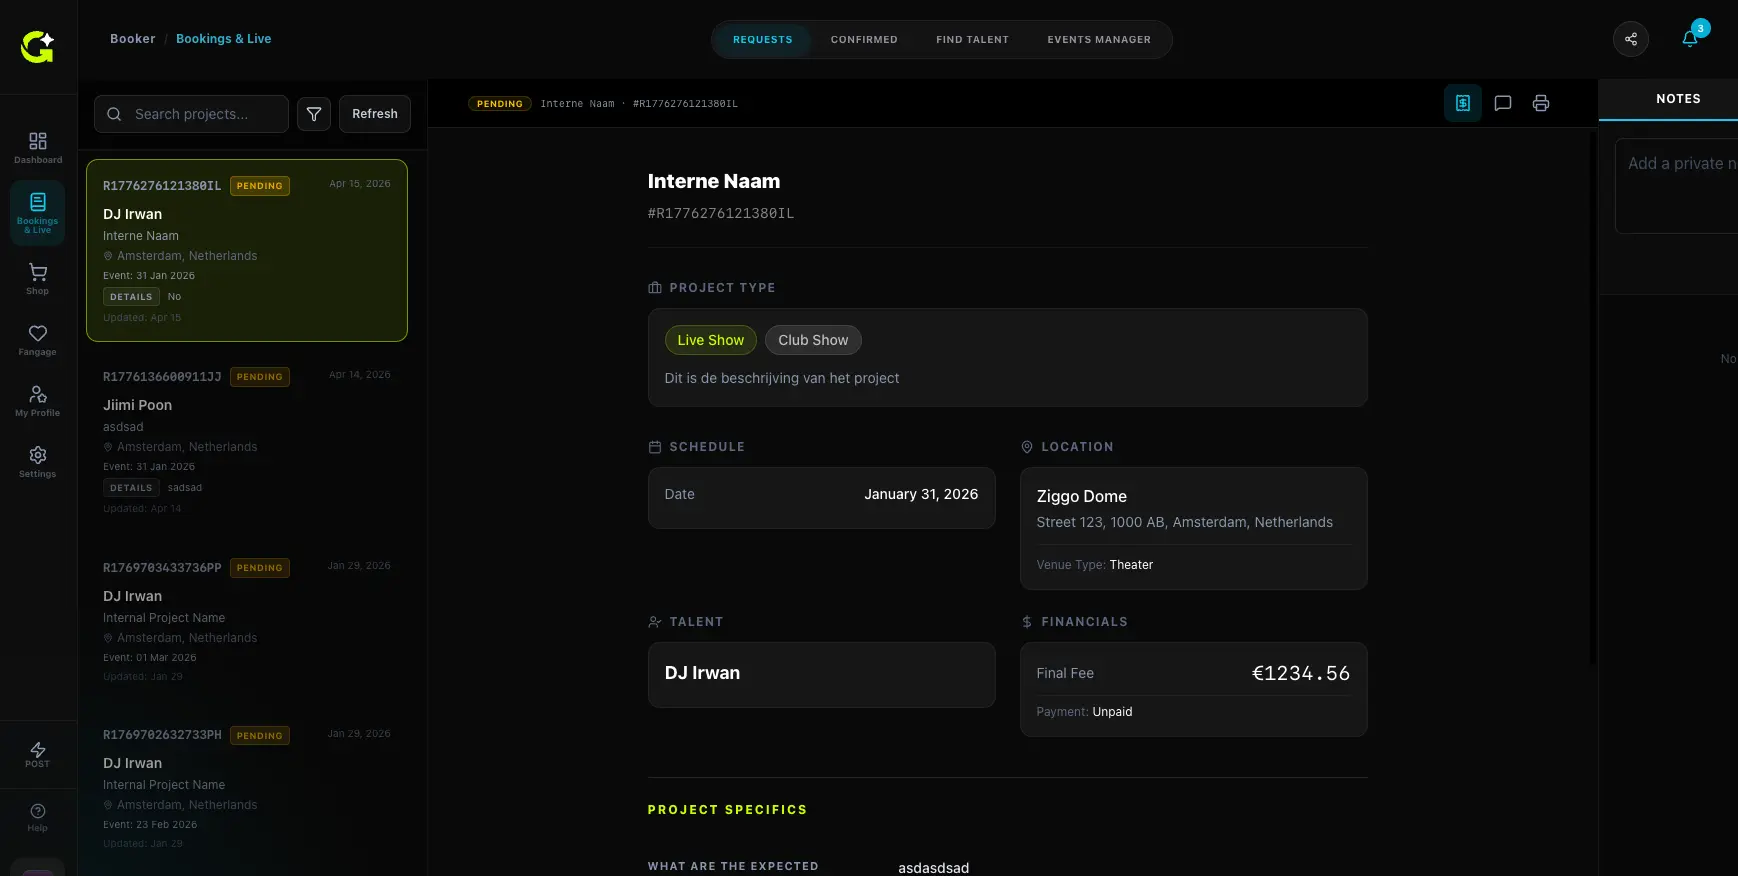Click DETAILS badge on asdsad card
The height and width of the screenshot is (876, 1738).
[131, 488]
